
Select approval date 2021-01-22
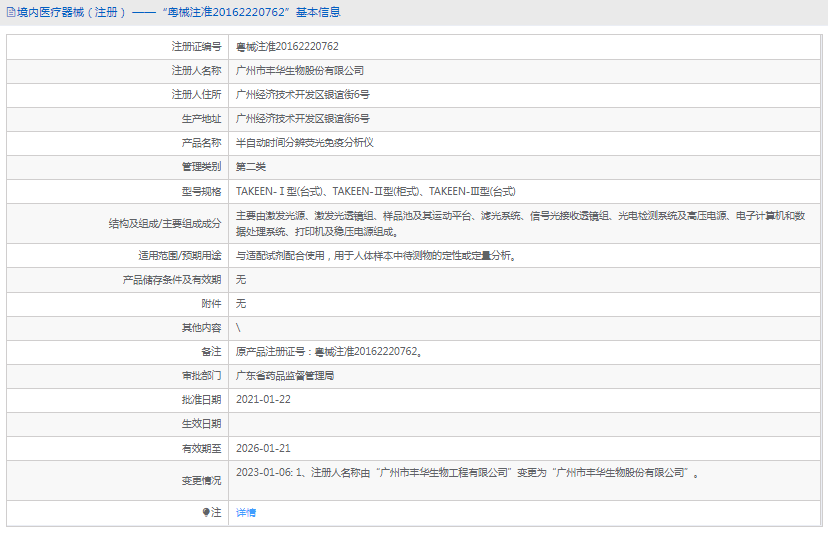263,400
